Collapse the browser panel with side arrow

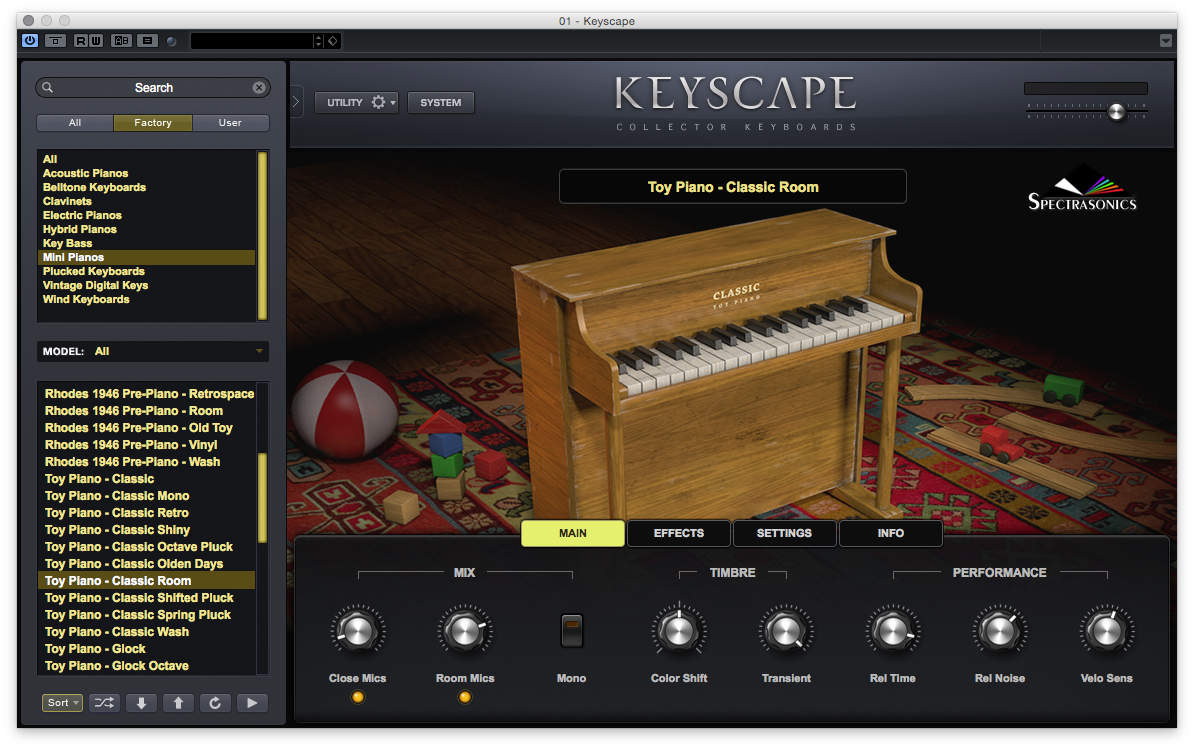click(295, 102)
